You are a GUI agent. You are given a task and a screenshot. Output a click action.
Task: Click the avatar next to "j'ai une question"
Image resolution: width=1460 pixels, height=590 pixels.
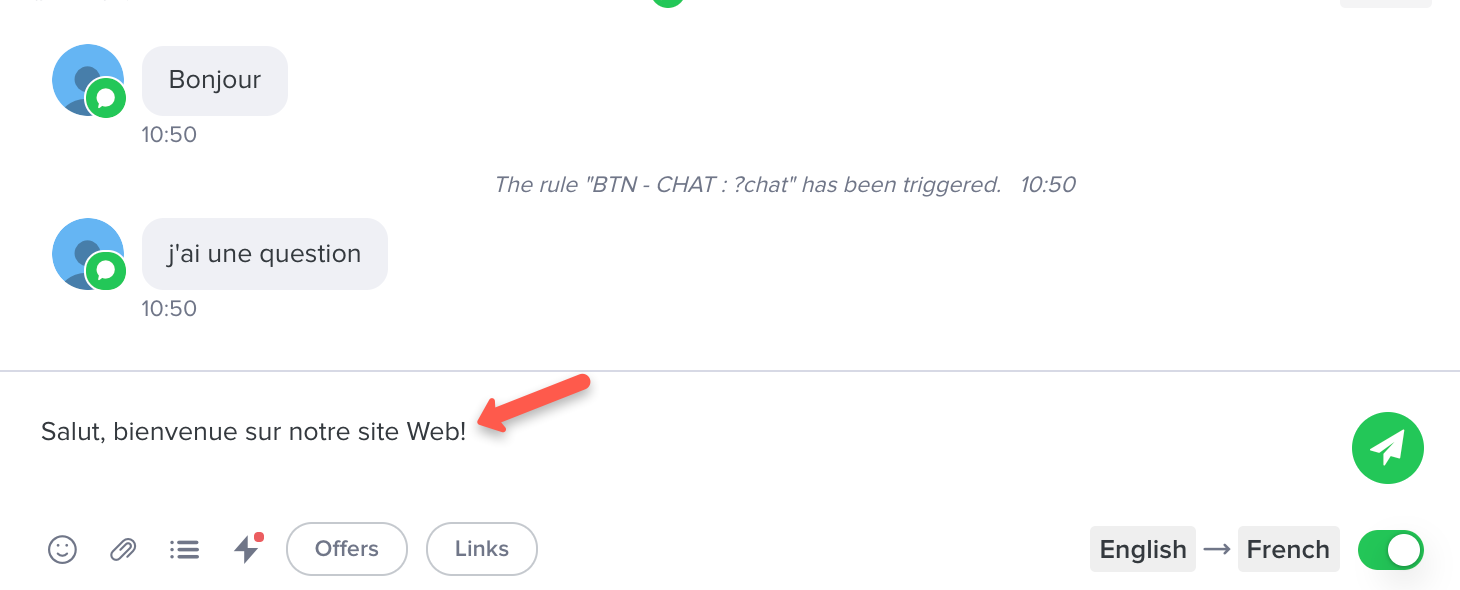88,254
